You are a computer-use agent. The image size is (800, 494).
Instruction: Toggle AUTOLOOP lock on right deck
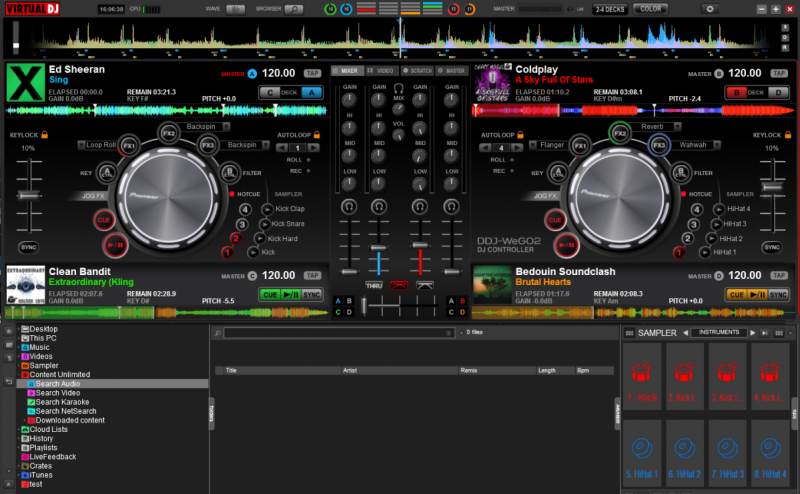coord(520,135)
